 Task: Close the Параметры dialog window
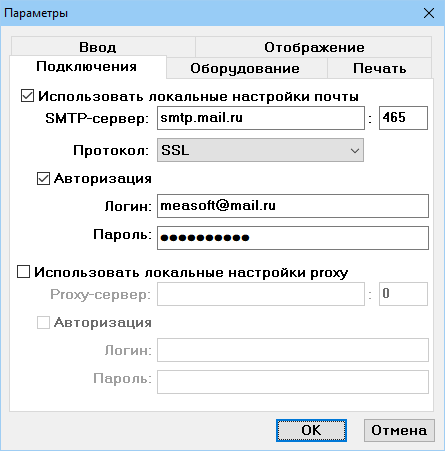click(x=429, y=13)
